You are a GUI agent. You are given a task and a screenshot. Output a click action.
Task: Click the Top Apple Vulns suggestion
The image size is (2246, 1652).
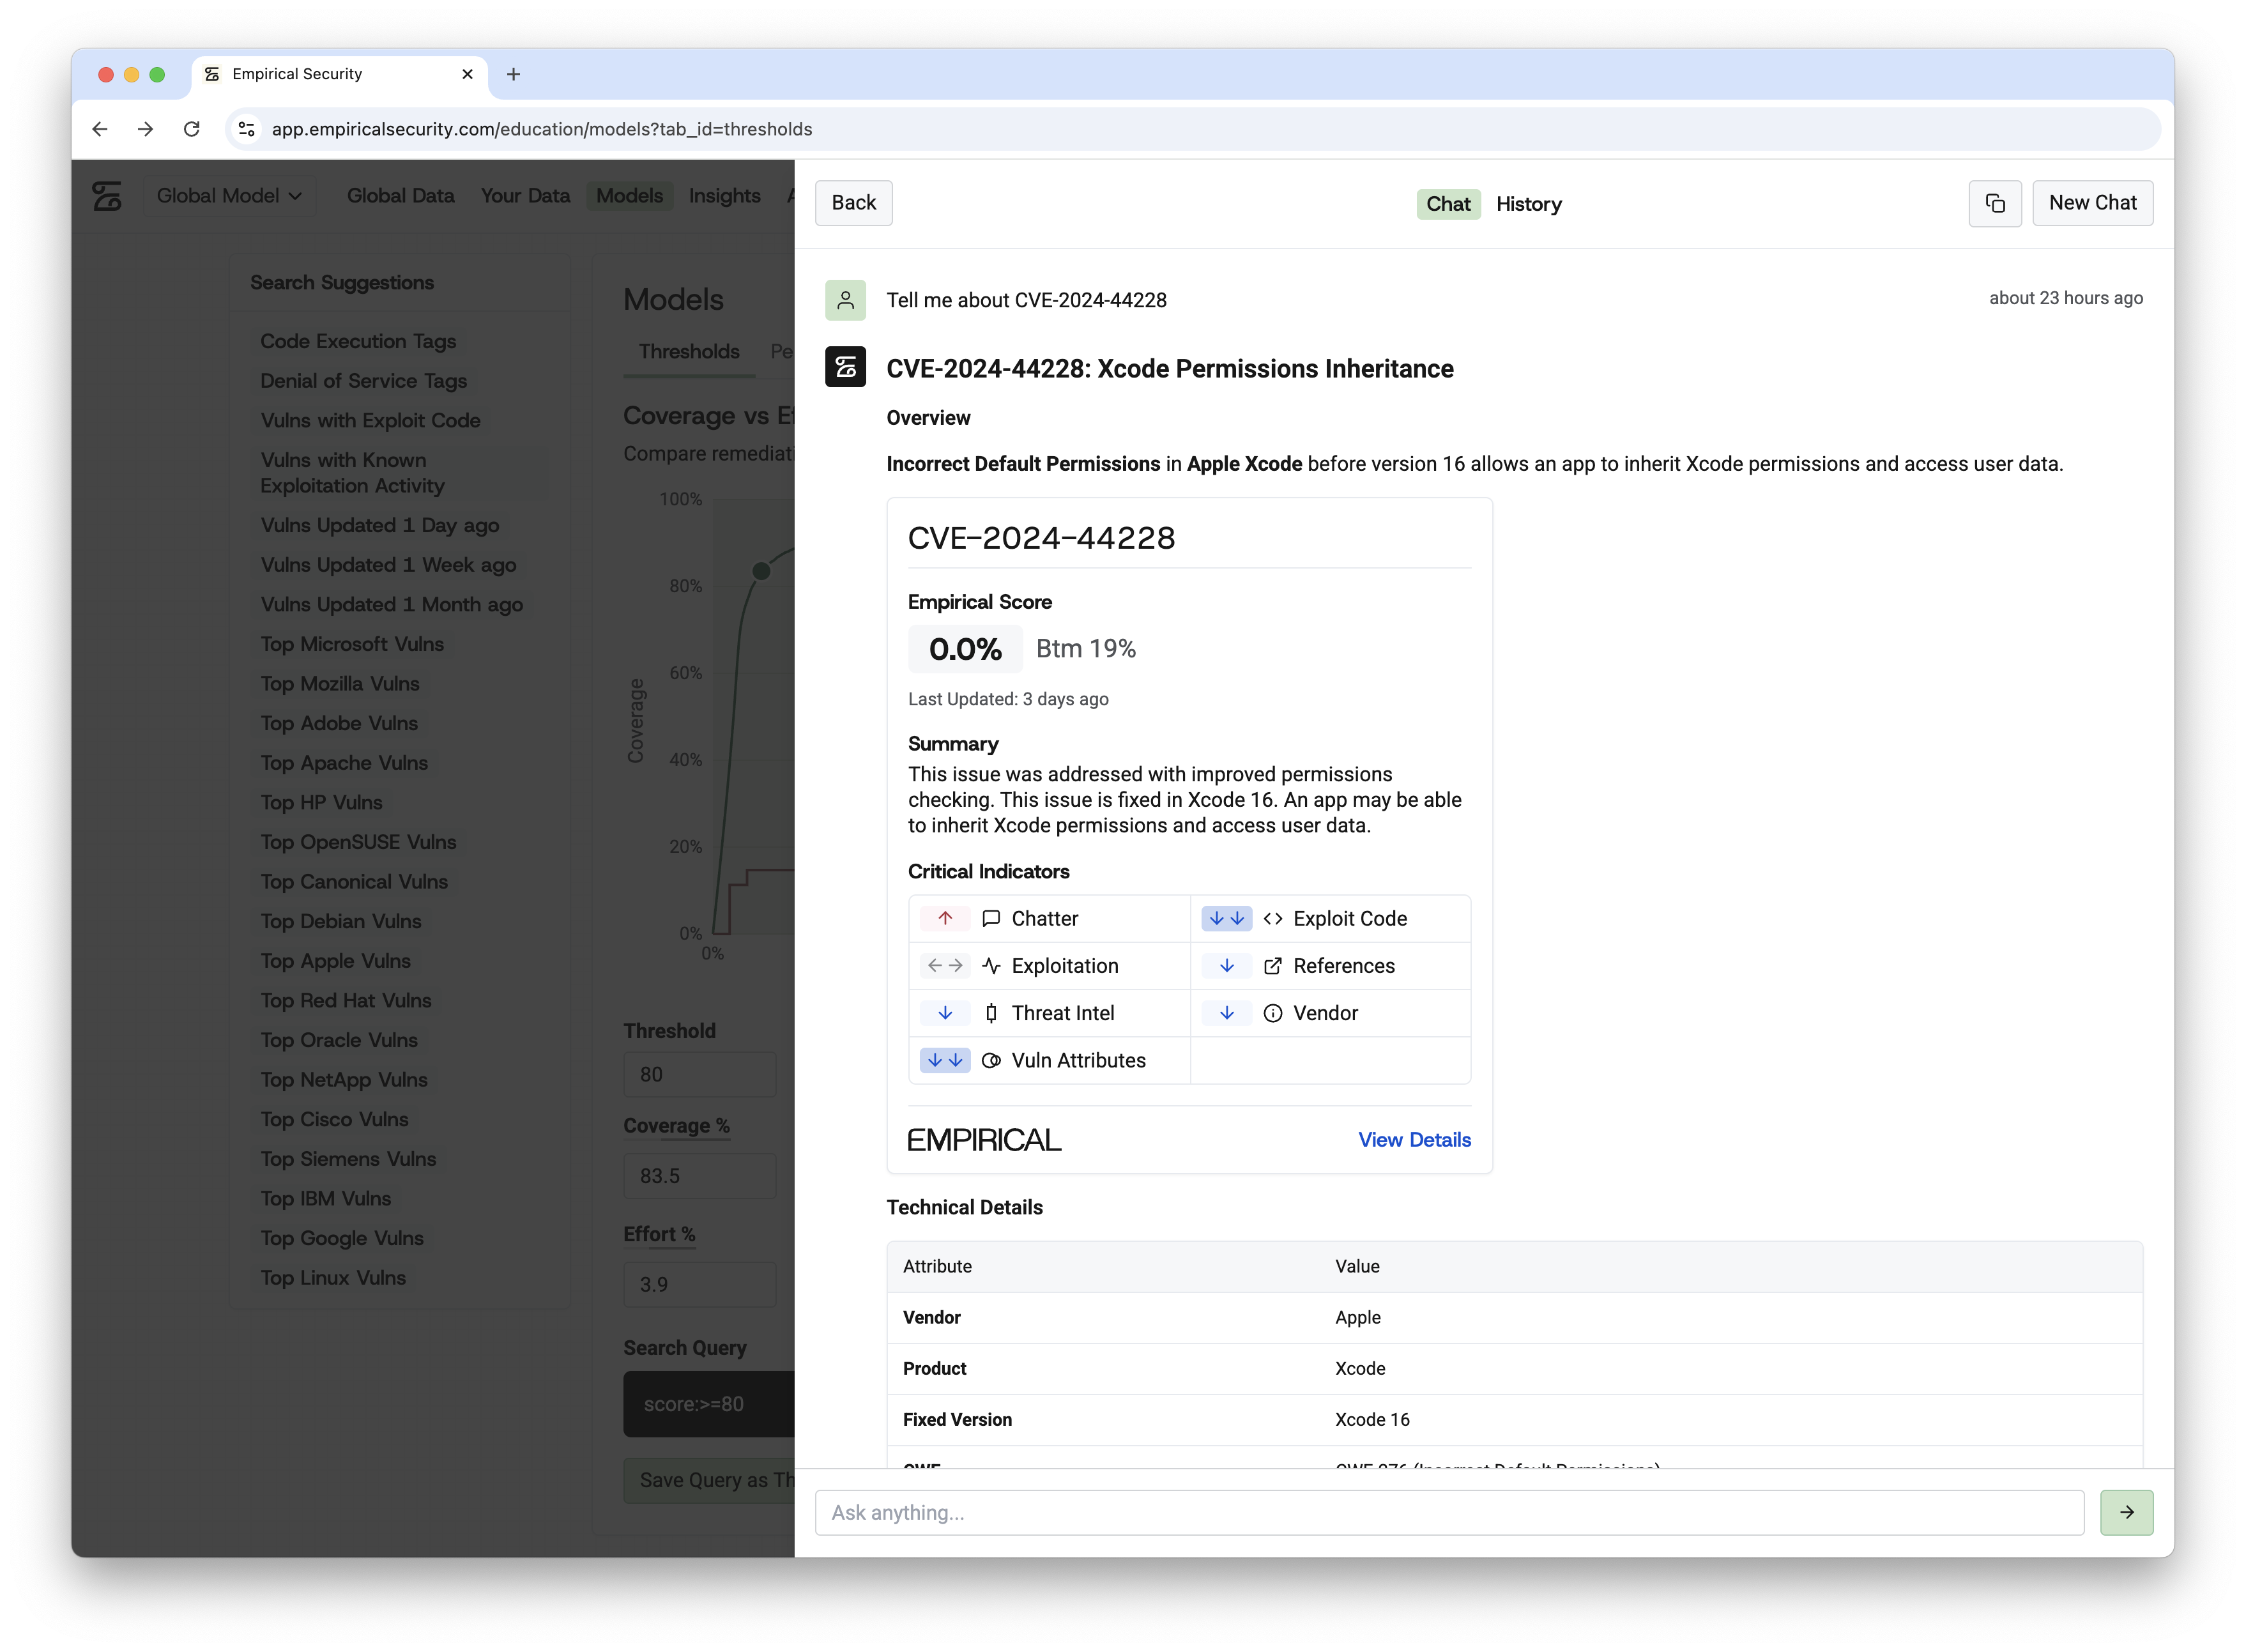pyautogui.click(x=336, y=961)
